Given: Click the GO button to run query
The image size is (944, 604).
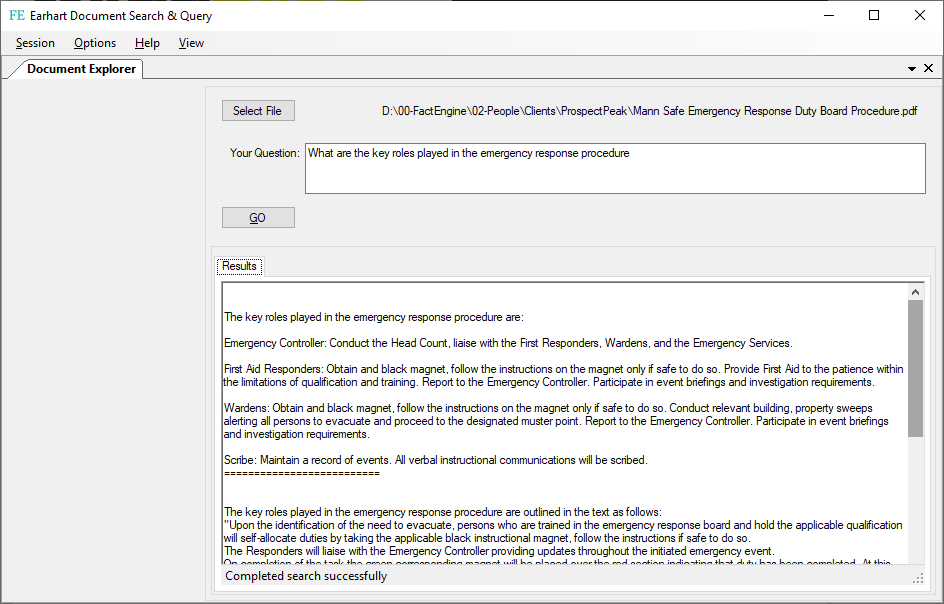Looking at the screenshot, I should [258, 218].
